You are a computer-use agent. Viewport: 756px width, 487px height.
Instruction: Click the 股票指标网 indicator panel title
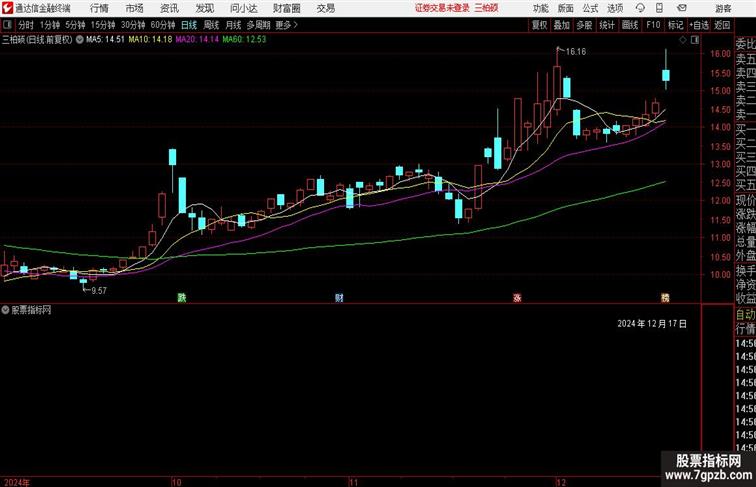pyautogui.click(x=31, y=310)
